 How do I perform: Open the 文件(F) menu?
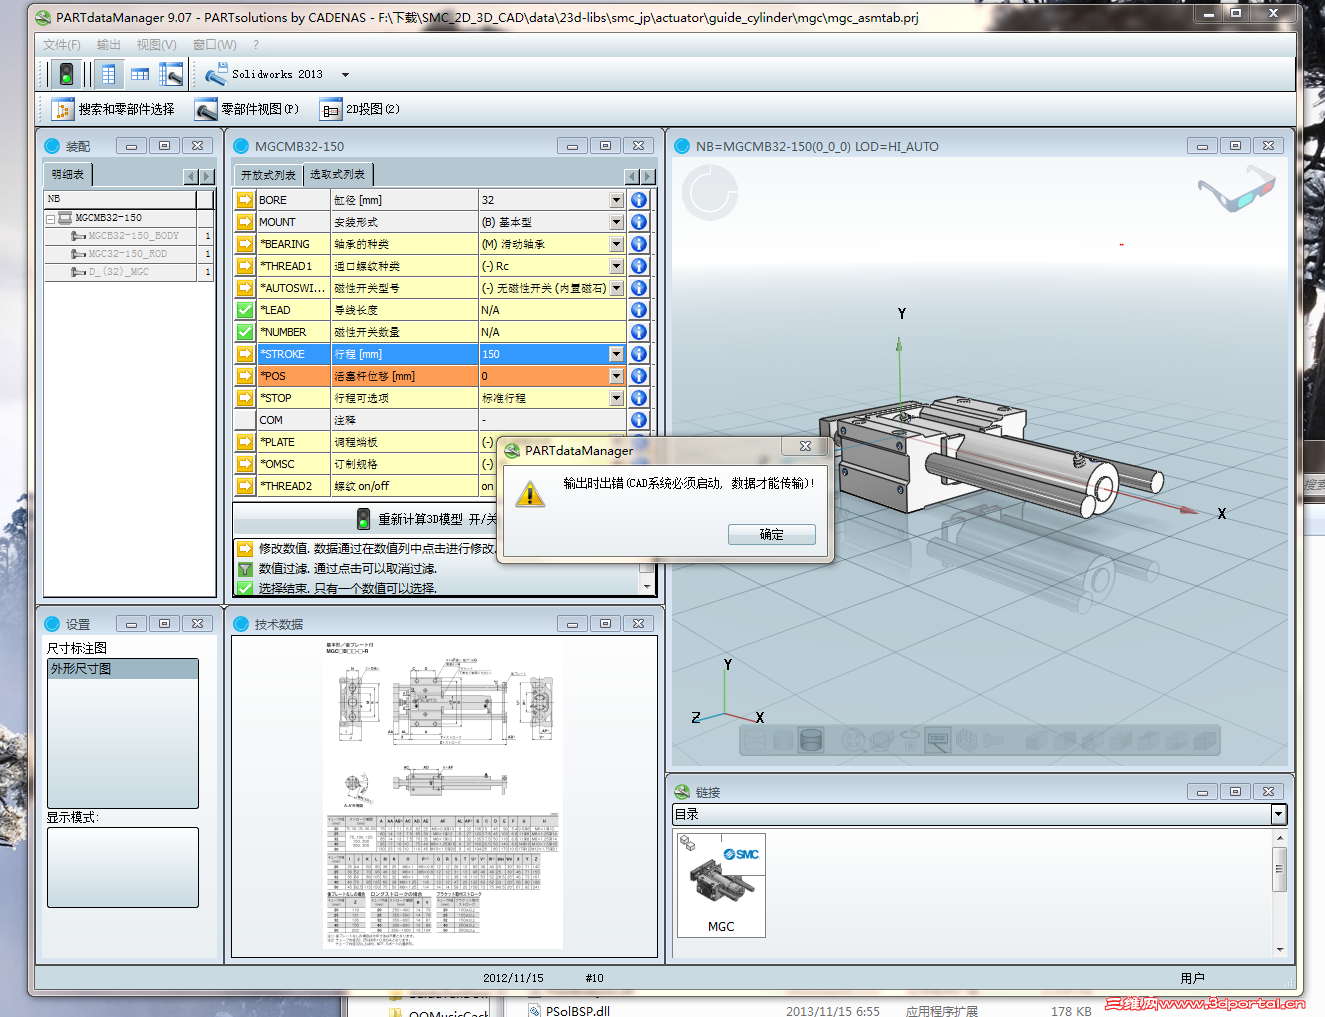click(x=62, y=45)
